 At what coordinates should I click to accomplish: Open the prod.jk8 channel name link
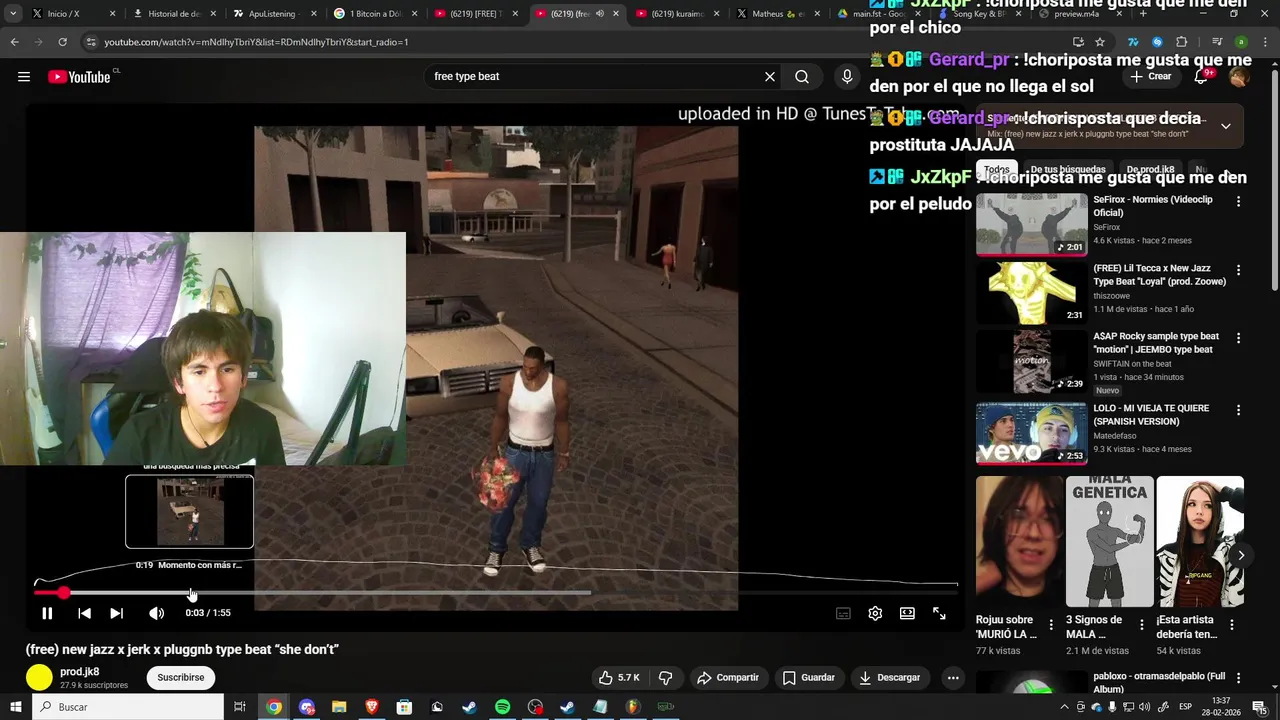tap(79, 672)
